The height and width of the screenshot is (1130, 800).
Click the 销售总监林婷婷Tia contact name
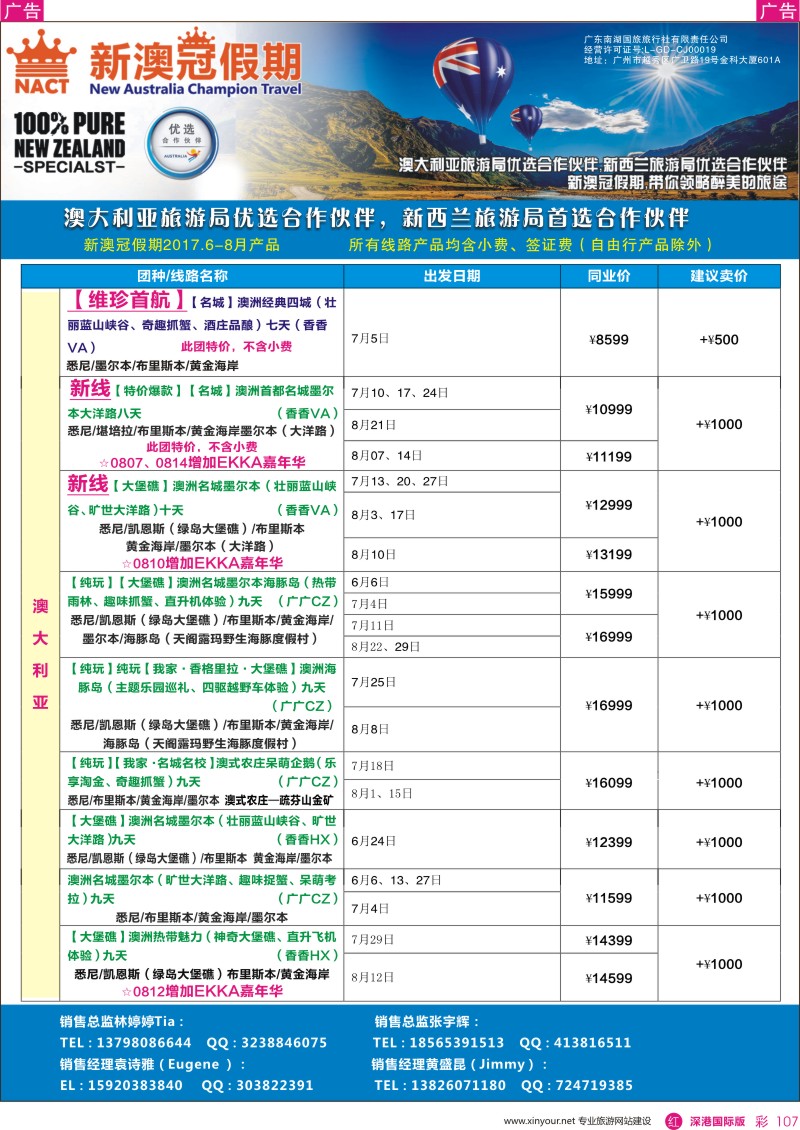coord(122,1022)
